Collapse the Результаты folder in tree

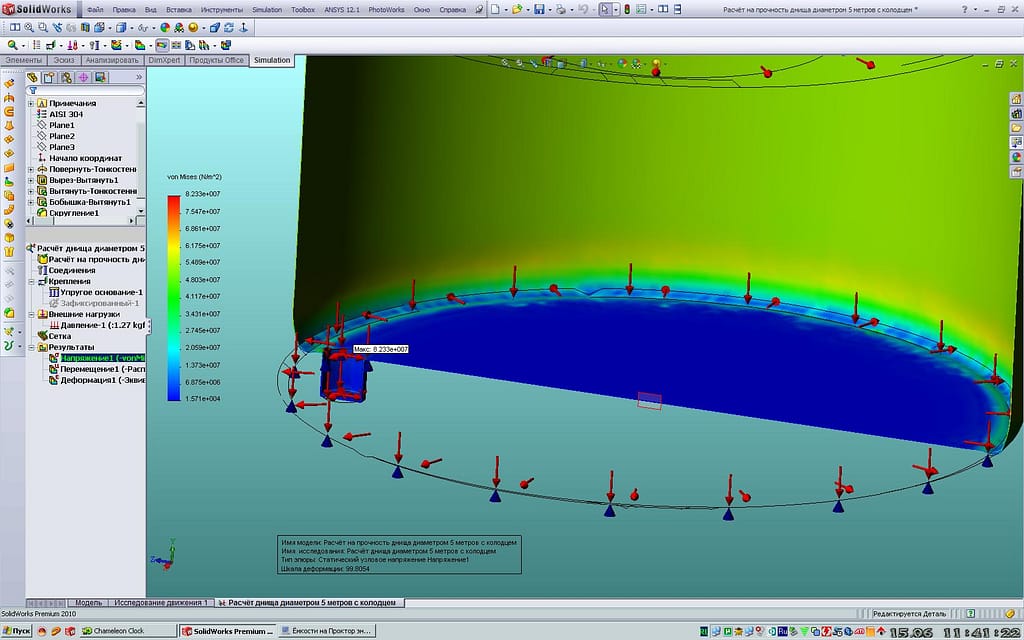coord(31,347)
